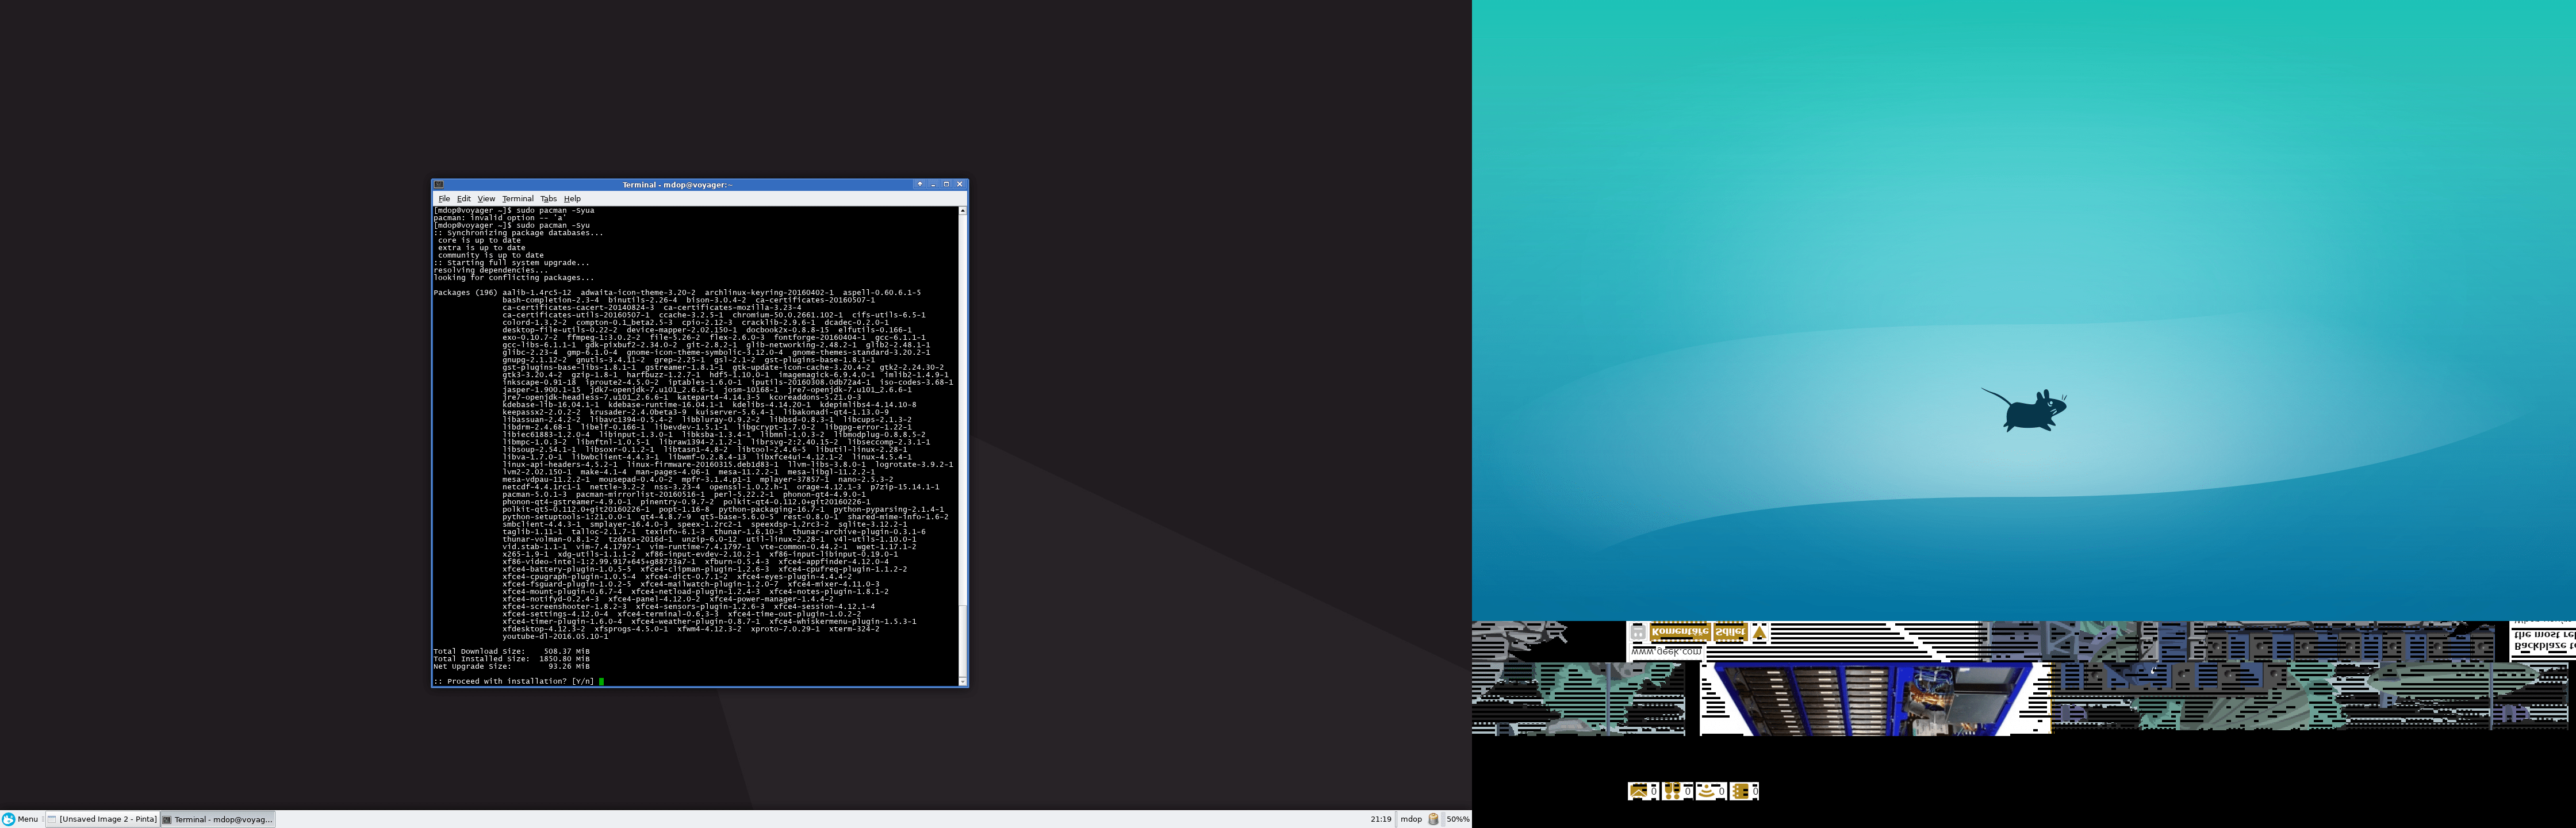This screenshot has height=828, width=2576.
Task: Click the terminal scrollbar down arrow
Action: click(962, 682)
